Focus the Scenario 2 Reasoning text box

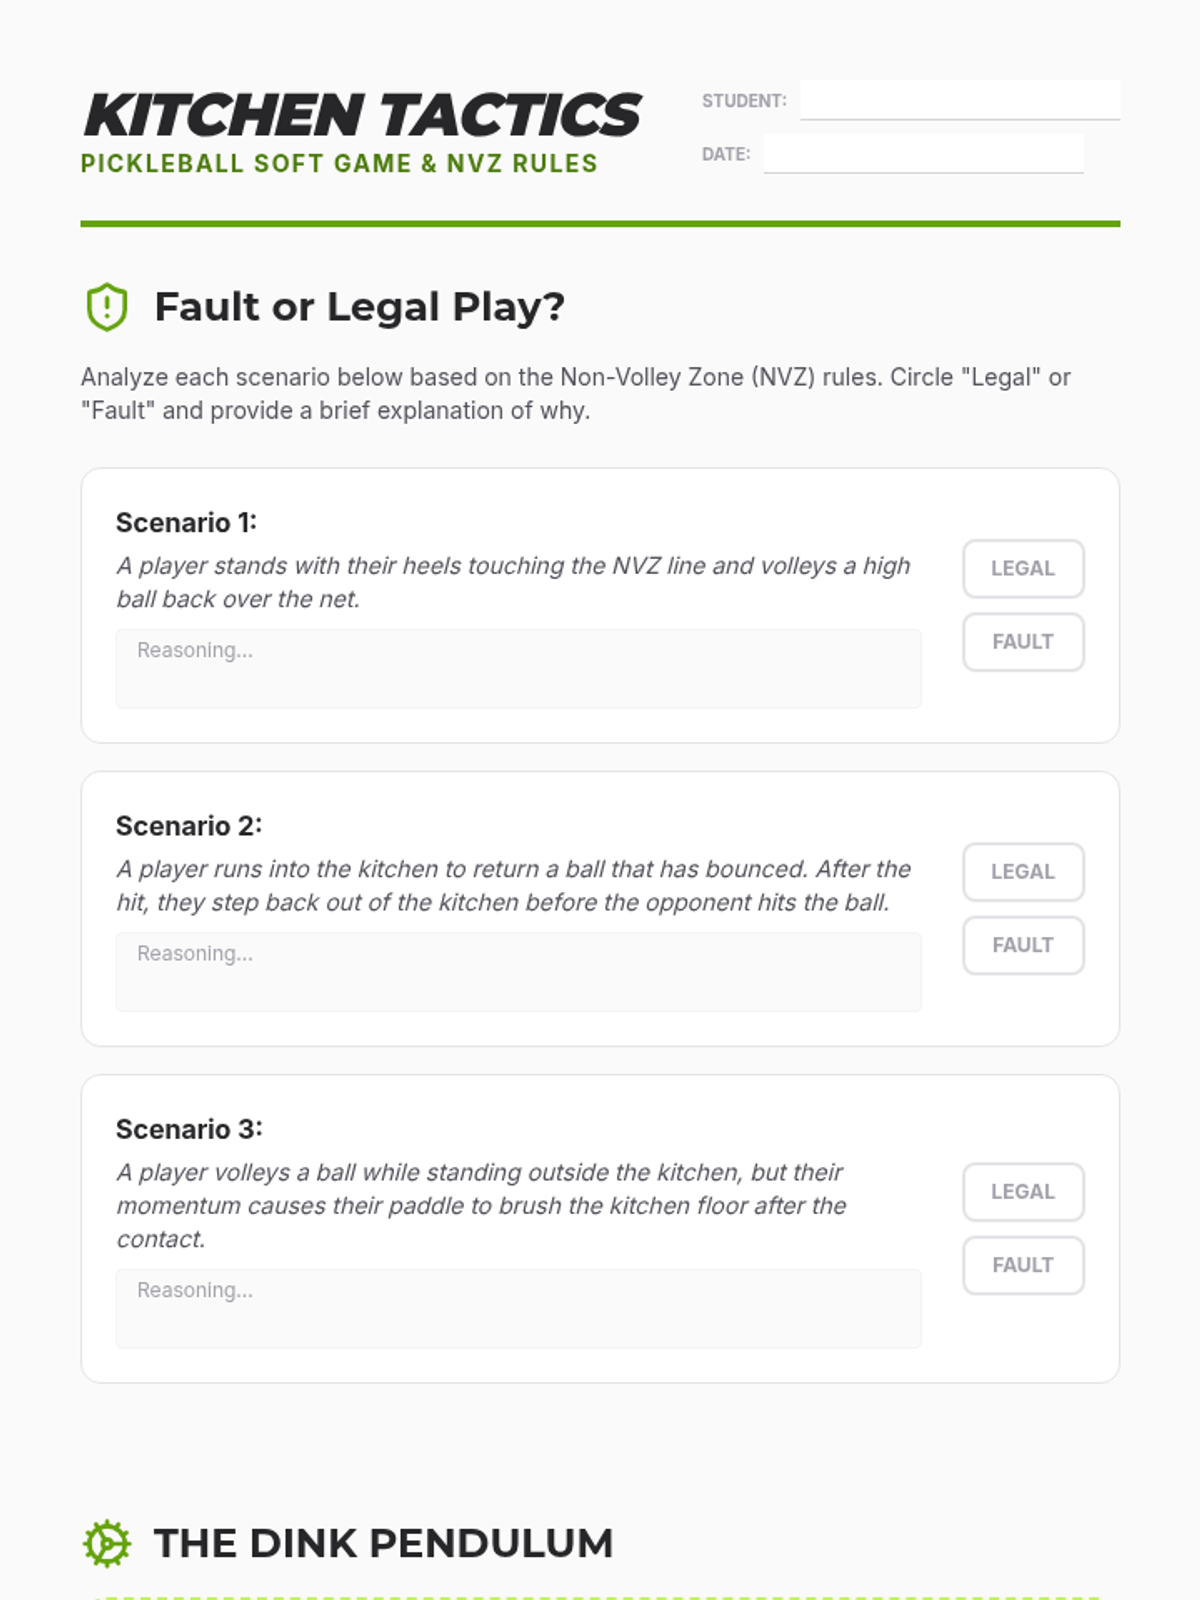[x=518, y=972]
